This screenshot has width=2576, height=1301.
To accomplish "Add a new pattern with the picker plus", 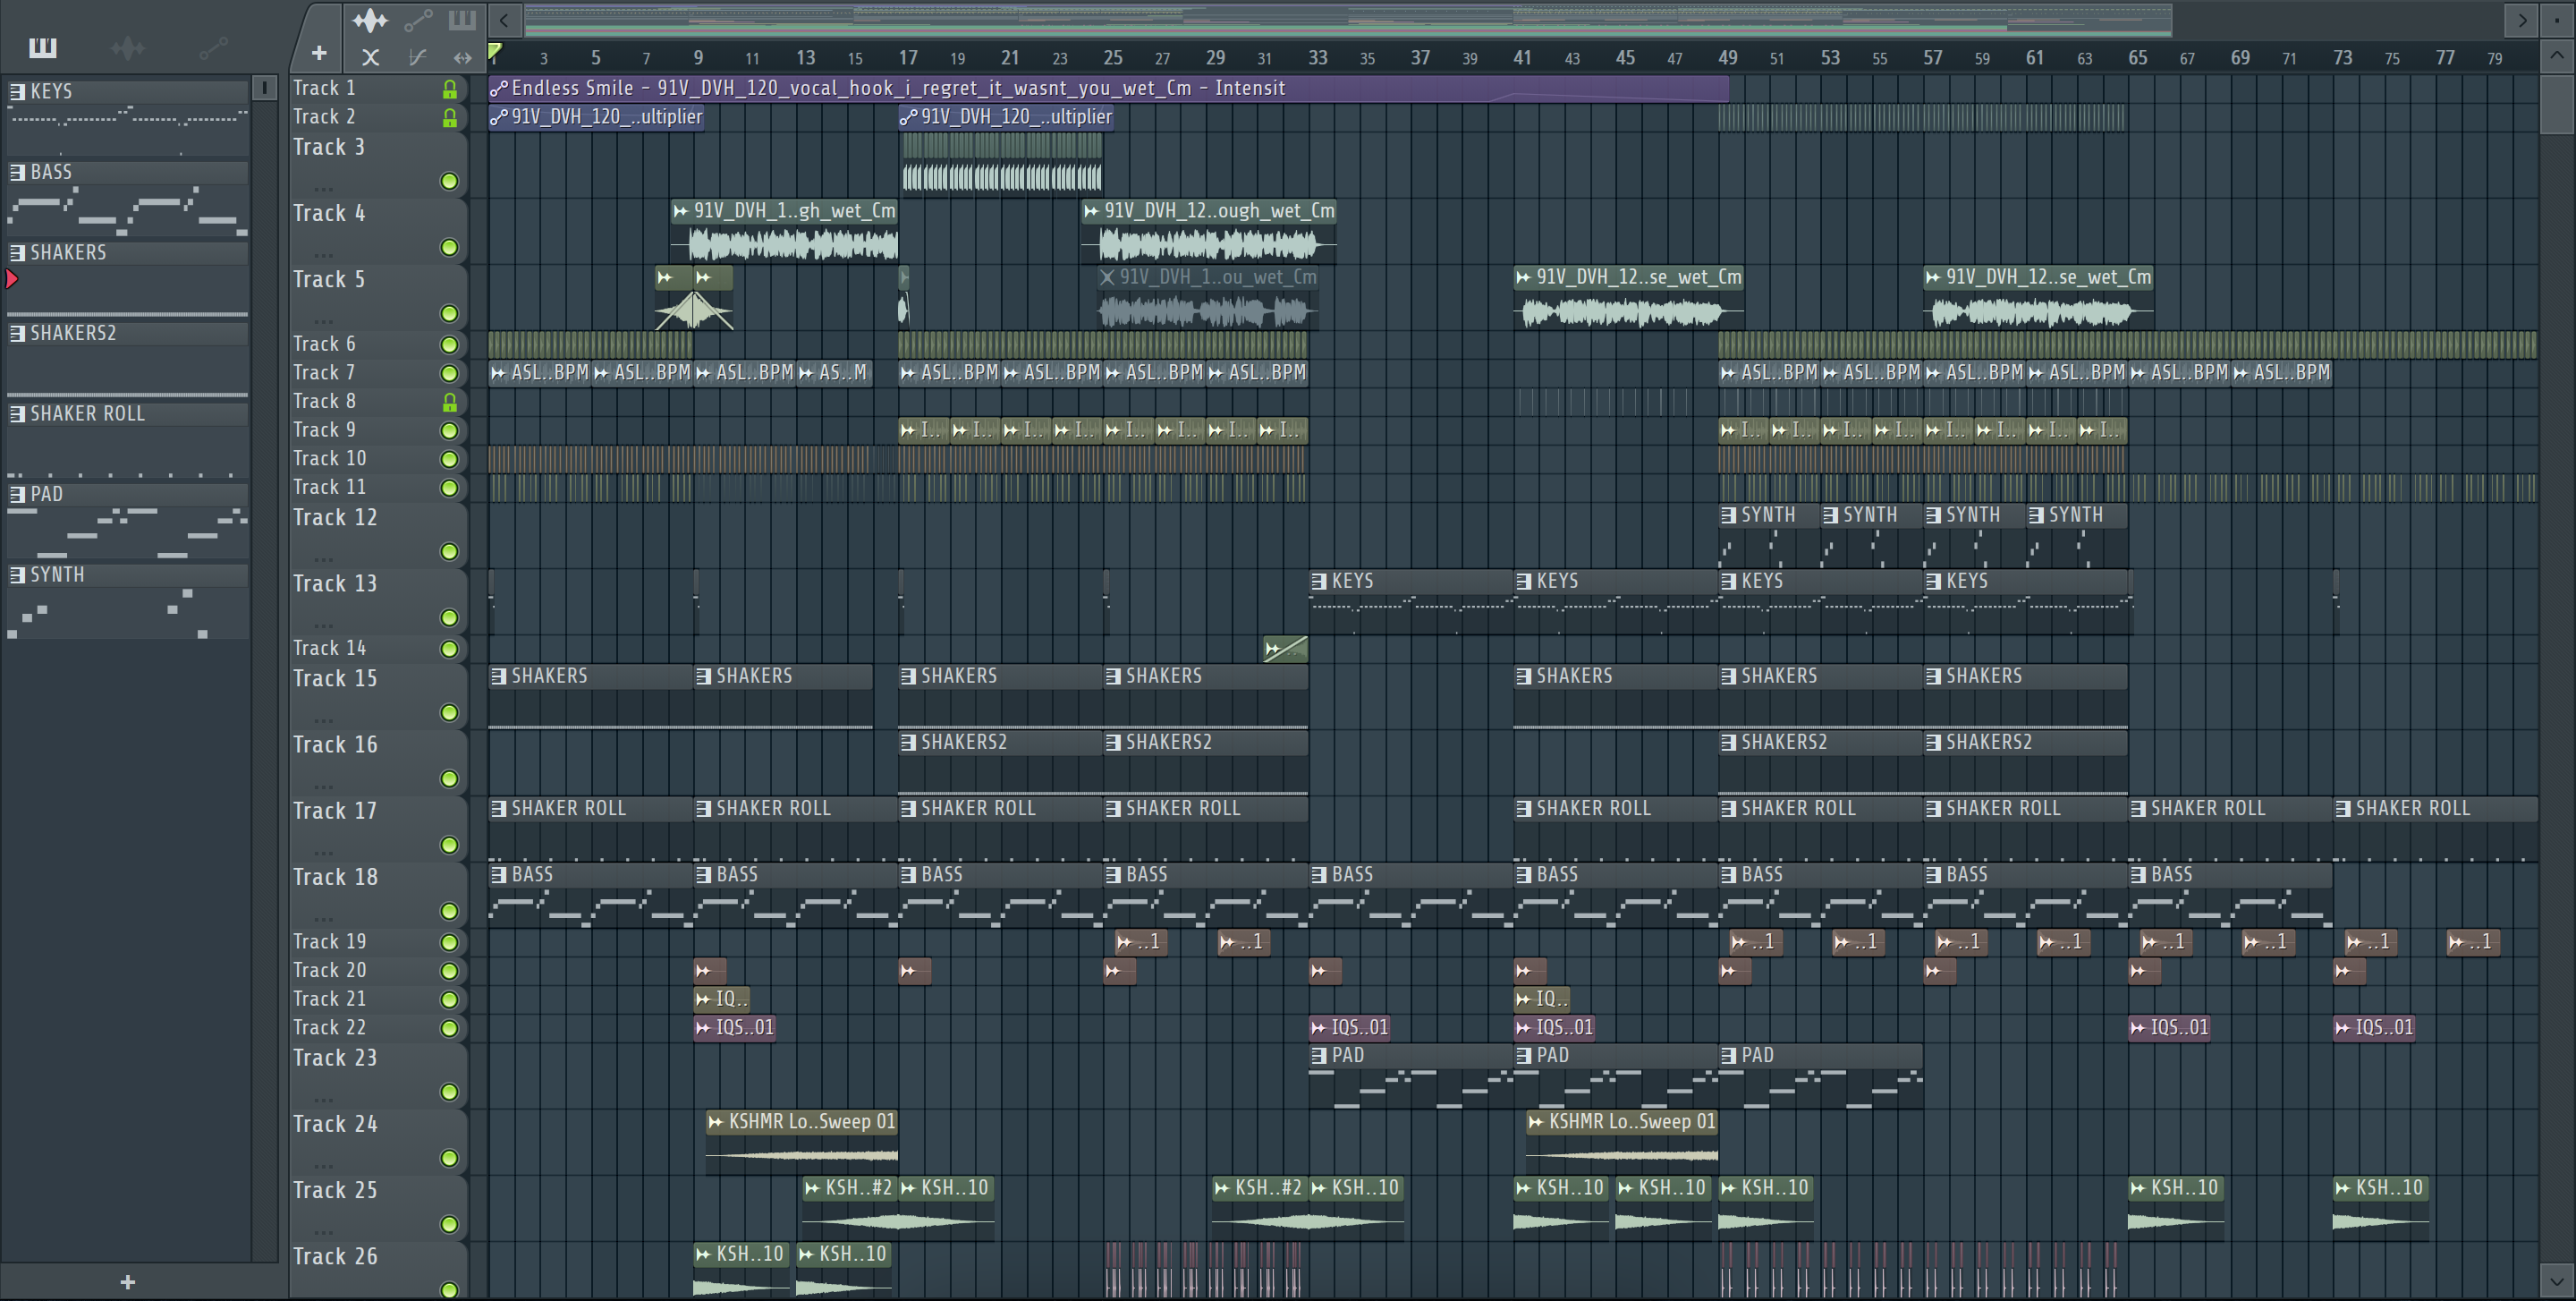I will pyautogui.click(x=127, y=1281).
